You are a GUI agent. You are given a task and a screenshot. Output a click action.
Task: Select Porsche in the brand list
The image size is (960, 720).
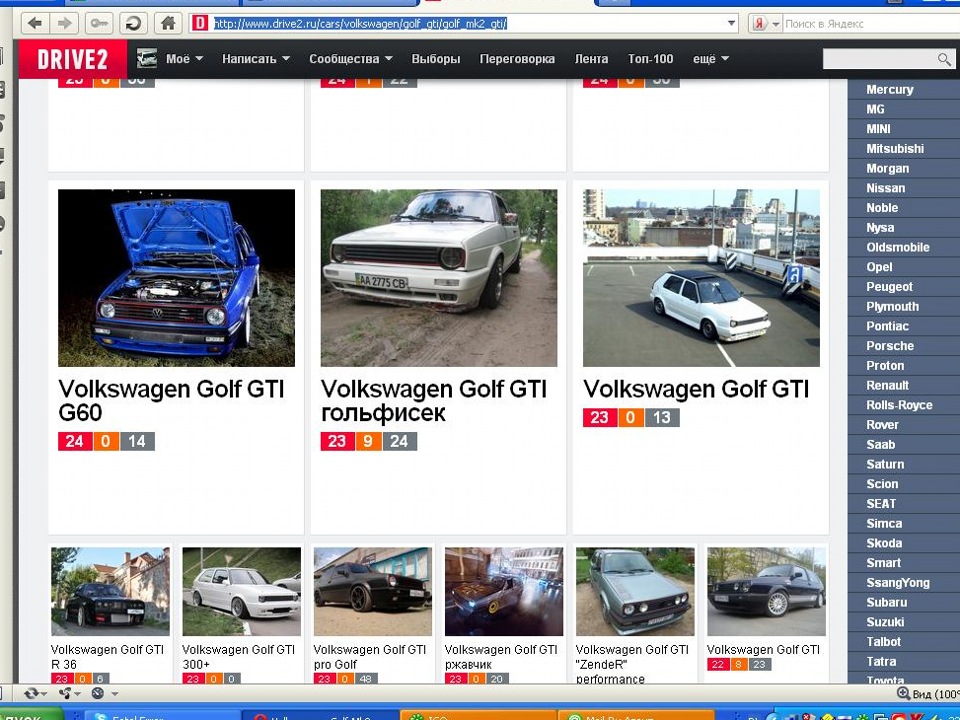coord(890,346)
